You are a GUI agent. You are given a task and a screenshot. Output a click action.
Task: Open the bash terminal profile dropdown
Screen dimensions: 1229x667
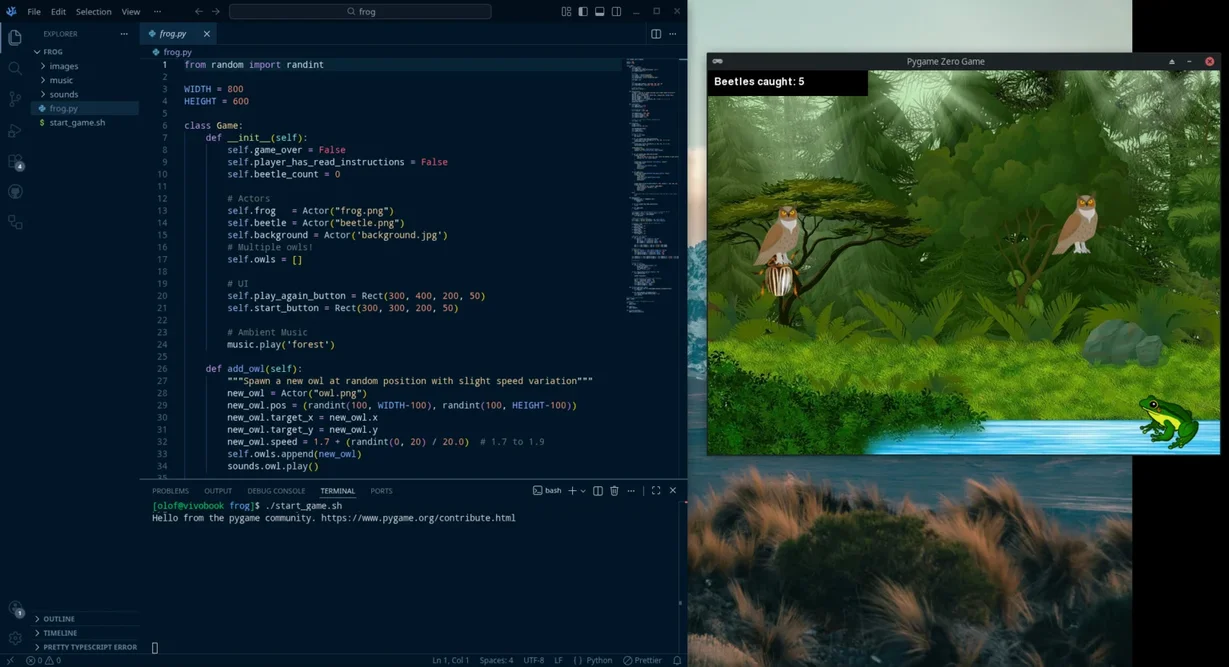click(582, 490)
